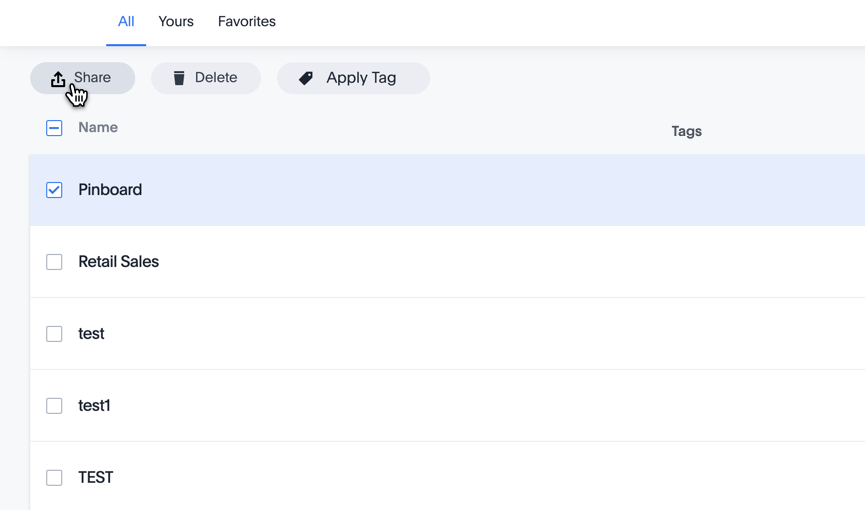Sort by the Name column header
The height and width of the screenshot is (510, 865).
(x=98, y=128)
